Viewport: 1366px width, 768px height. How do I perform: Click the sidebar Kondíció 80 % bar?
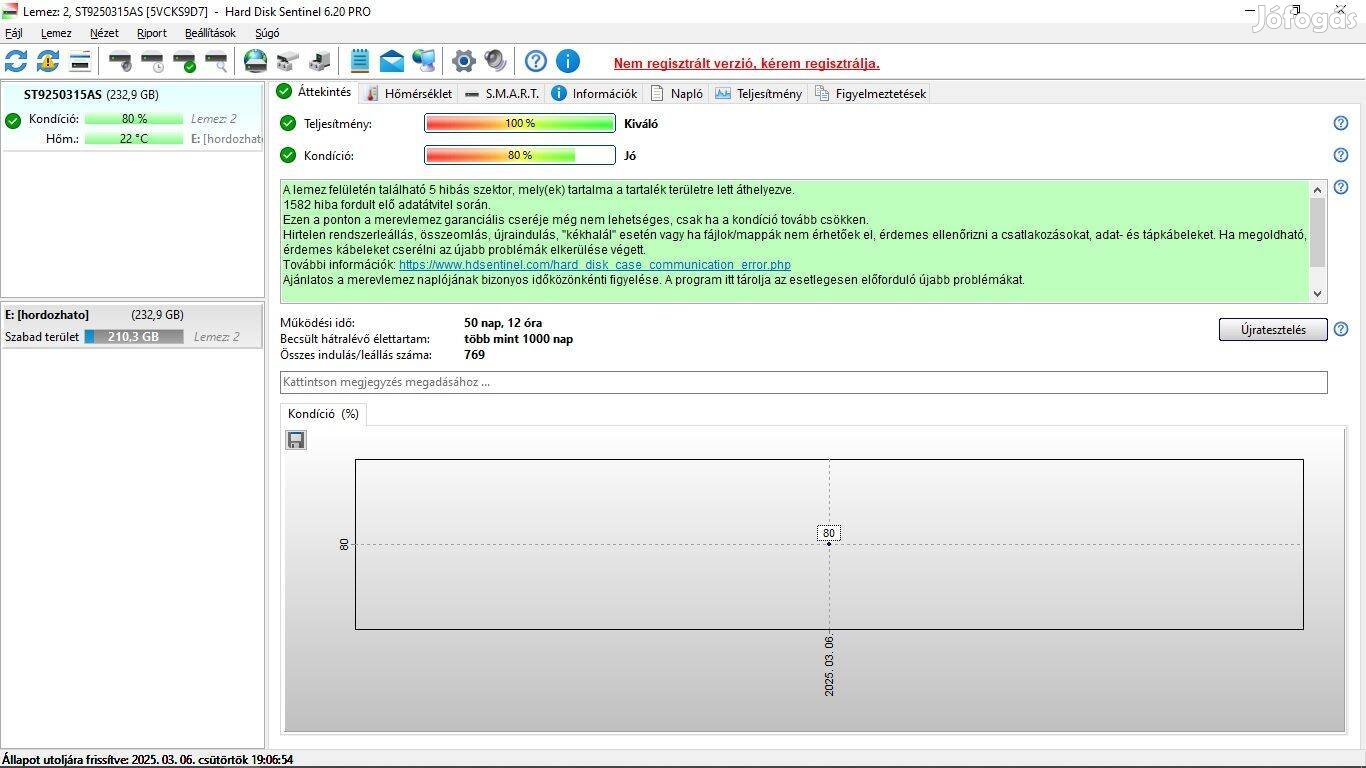coord(134,119)
